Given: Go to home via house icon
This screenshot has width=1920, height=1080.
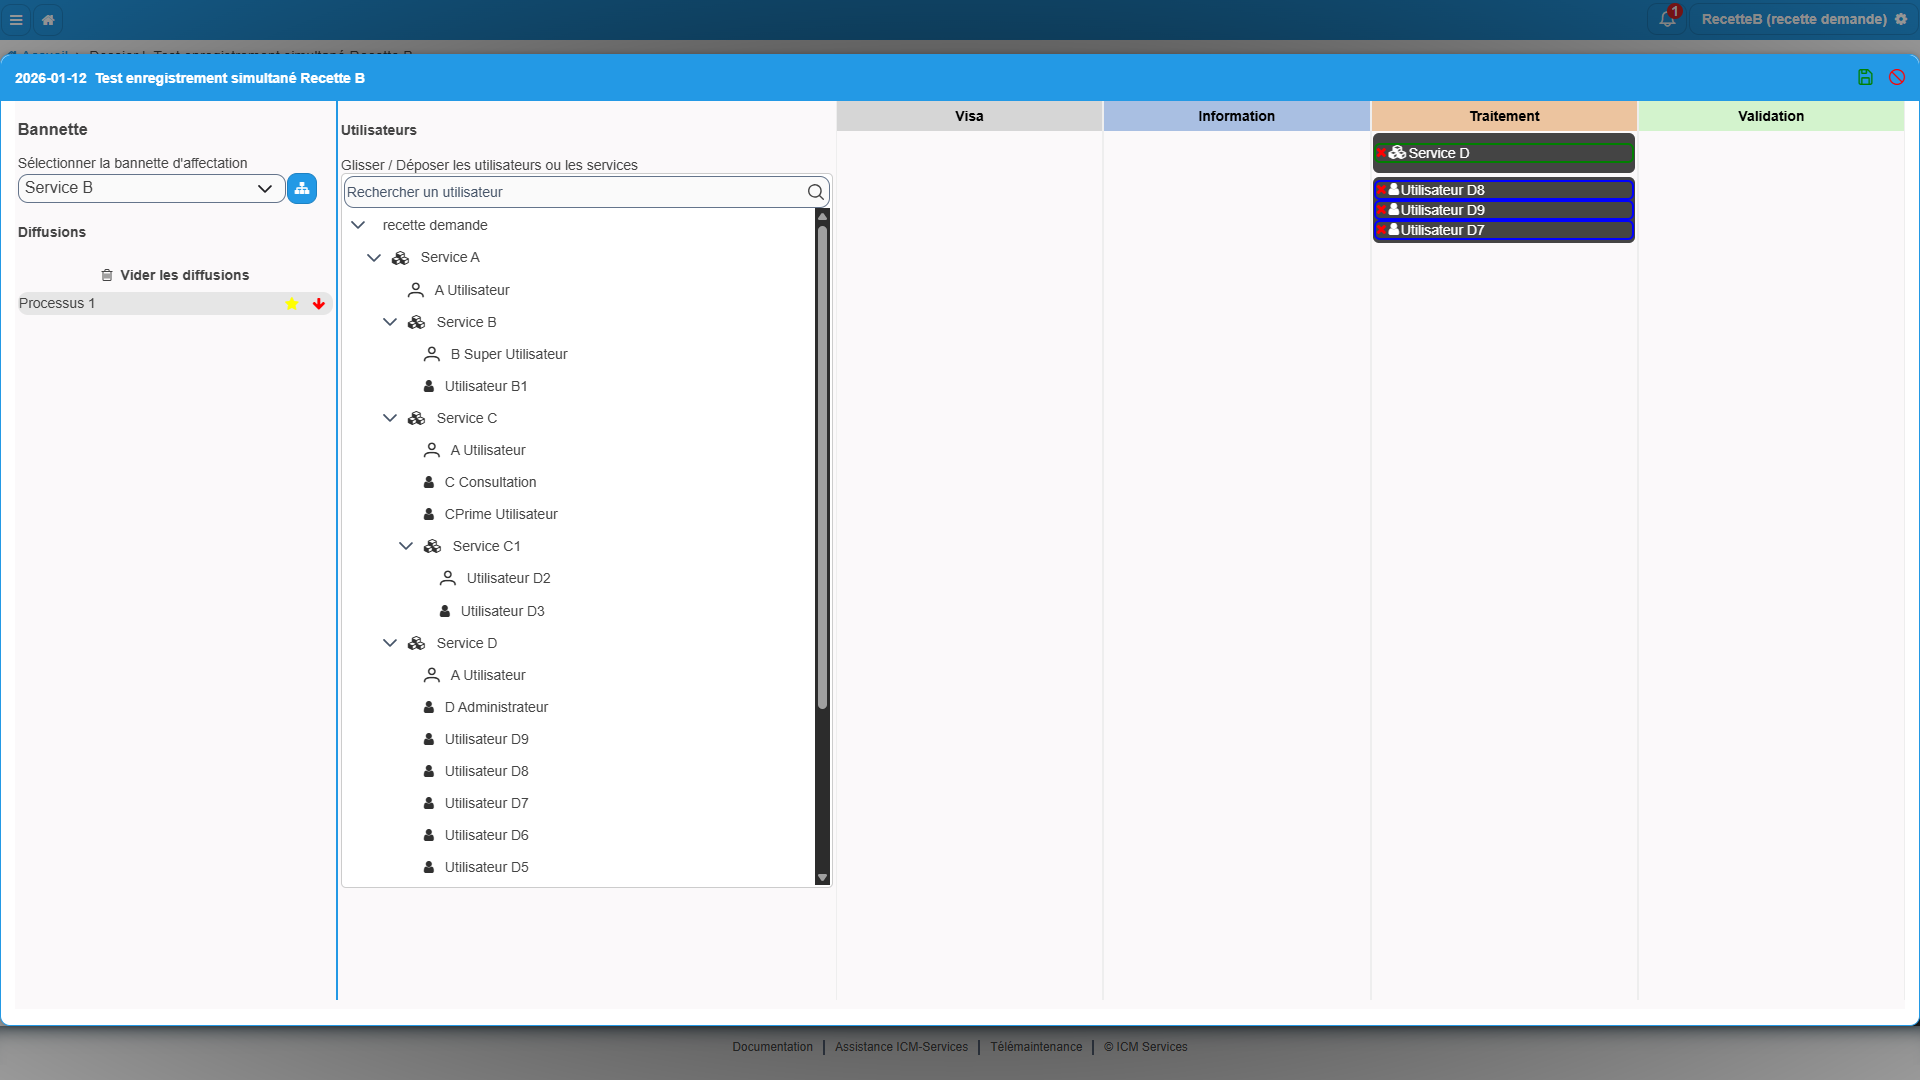Looking at the screenshot, I should pos(48,20).
